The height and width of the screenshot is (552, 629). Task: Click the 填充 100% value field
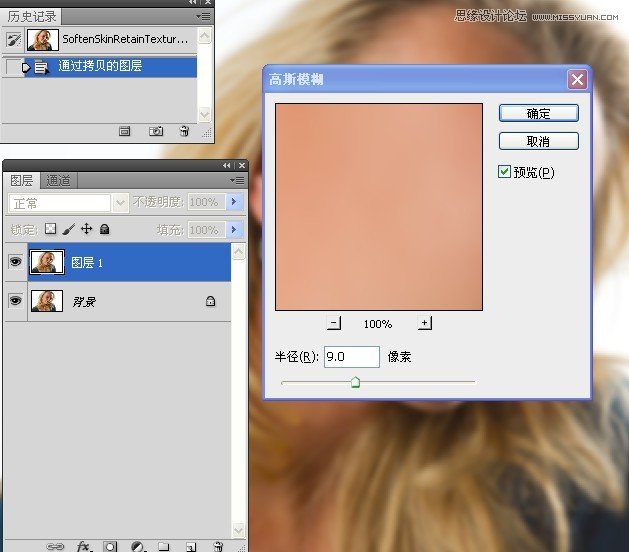(x=206, y=229)
